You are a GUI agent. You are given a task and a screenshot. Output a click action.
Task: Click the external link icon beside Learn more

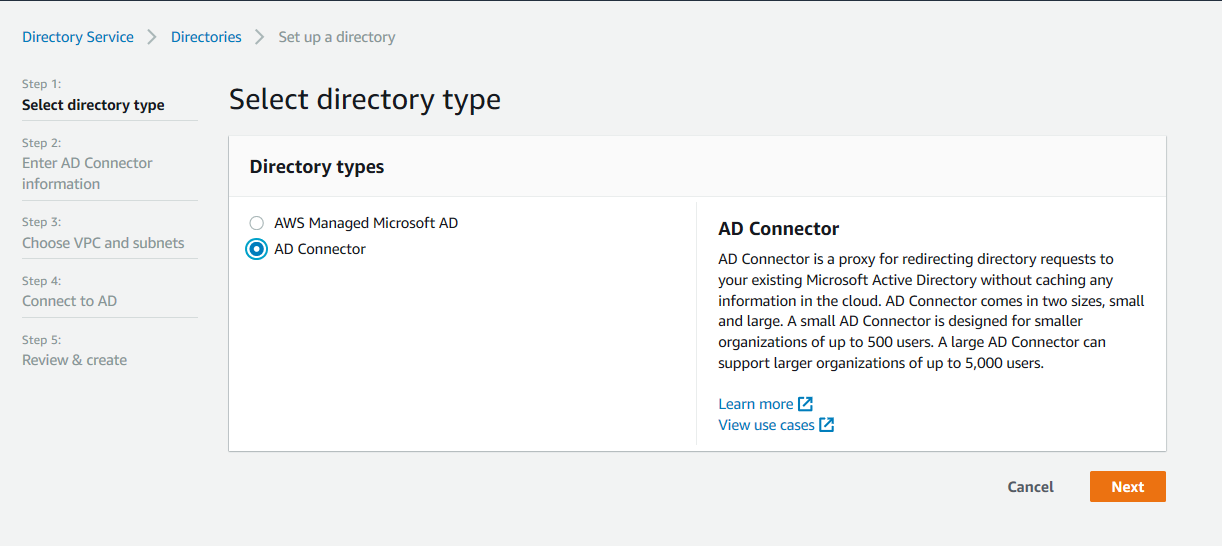pyautogui.click(x=805, y=404)
